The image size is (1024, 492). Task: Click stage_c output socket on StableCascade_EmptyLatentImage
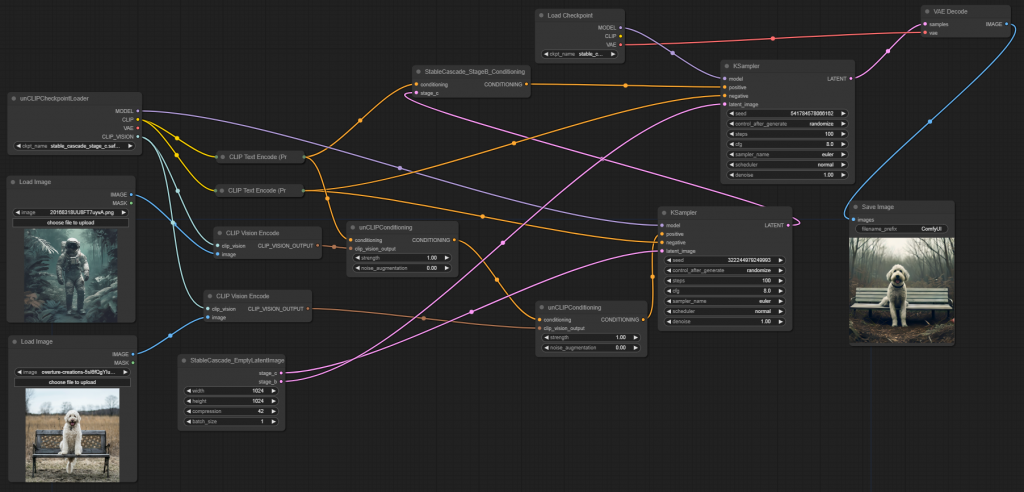pyautogui.click(x=281, y=373)
